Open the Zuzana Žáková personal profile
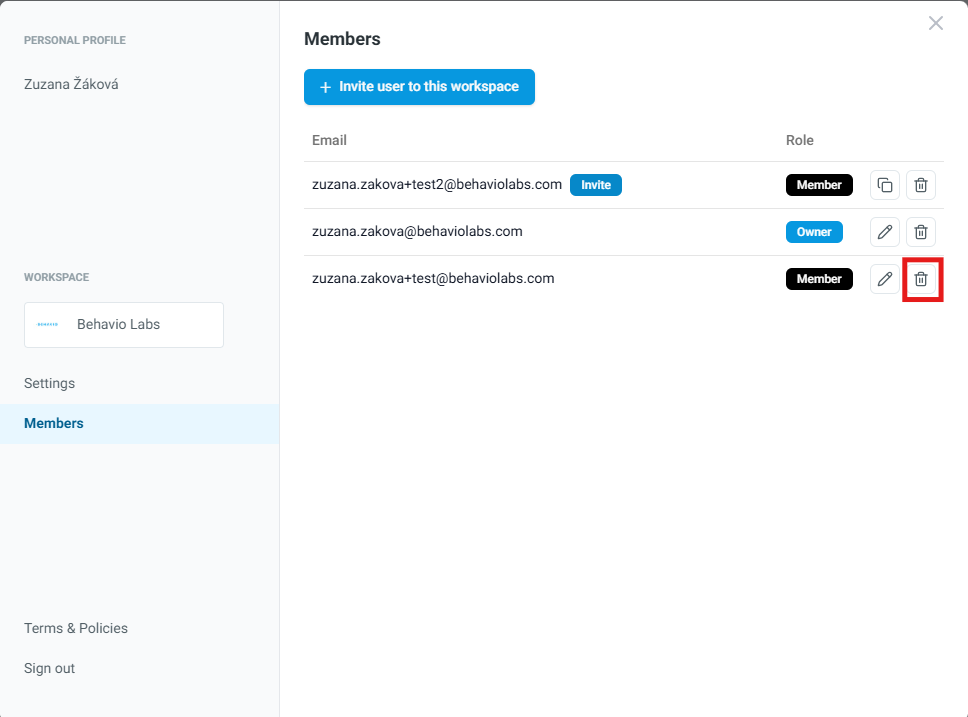The width and height of the screenshot is (968, 717). (71, 85)
